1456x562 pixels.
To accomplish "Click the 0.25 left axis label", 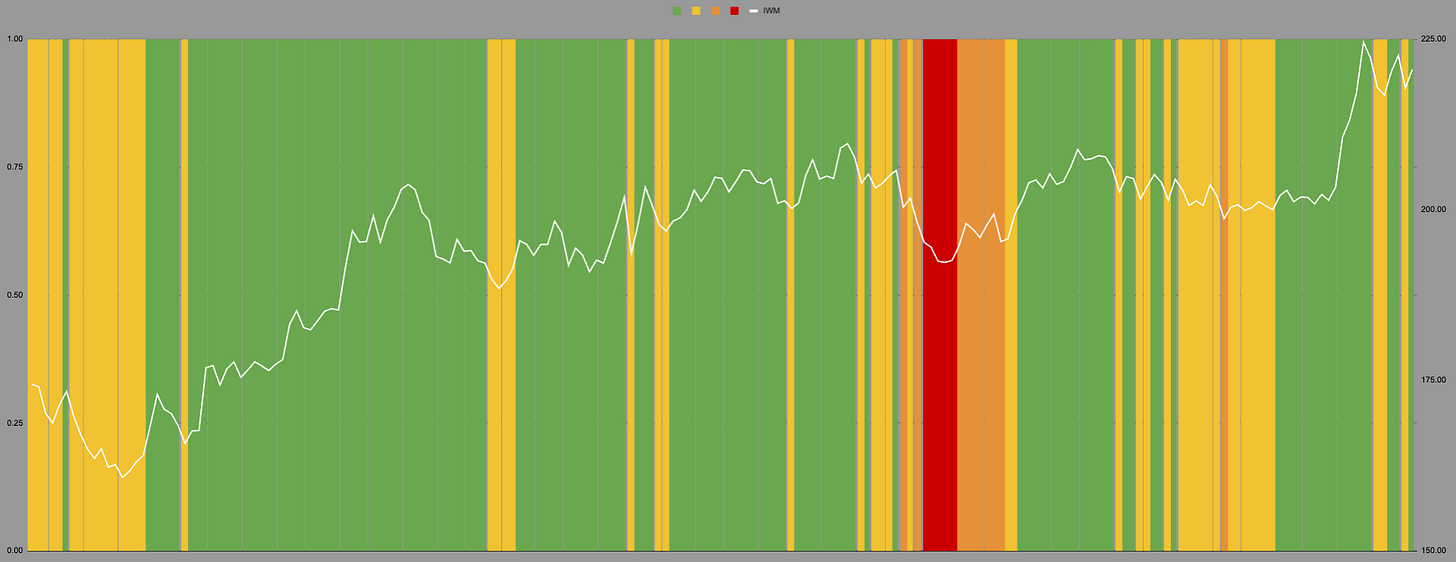I will 14,423.
